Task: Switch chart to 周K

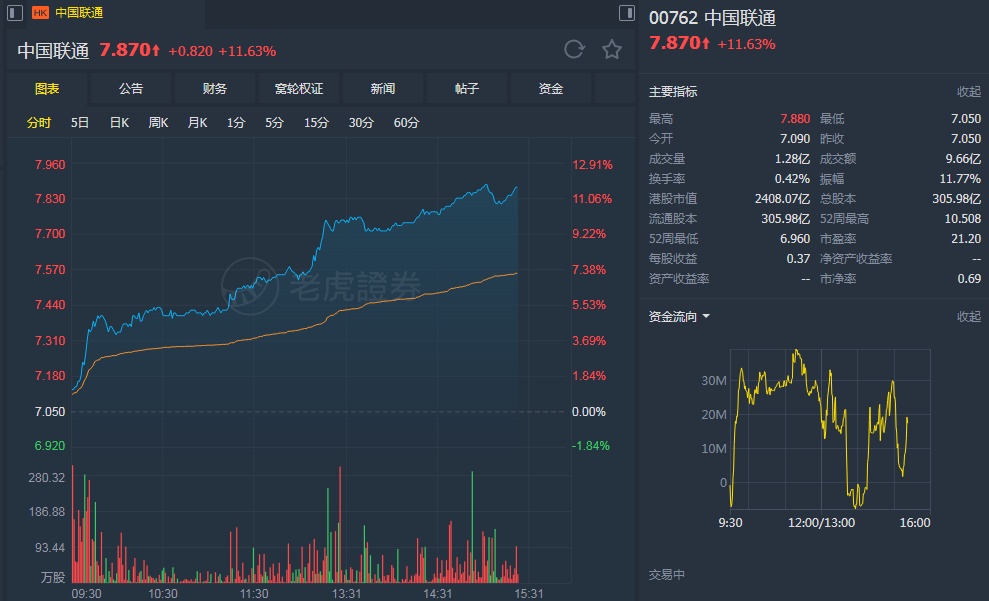Action: 158,123
